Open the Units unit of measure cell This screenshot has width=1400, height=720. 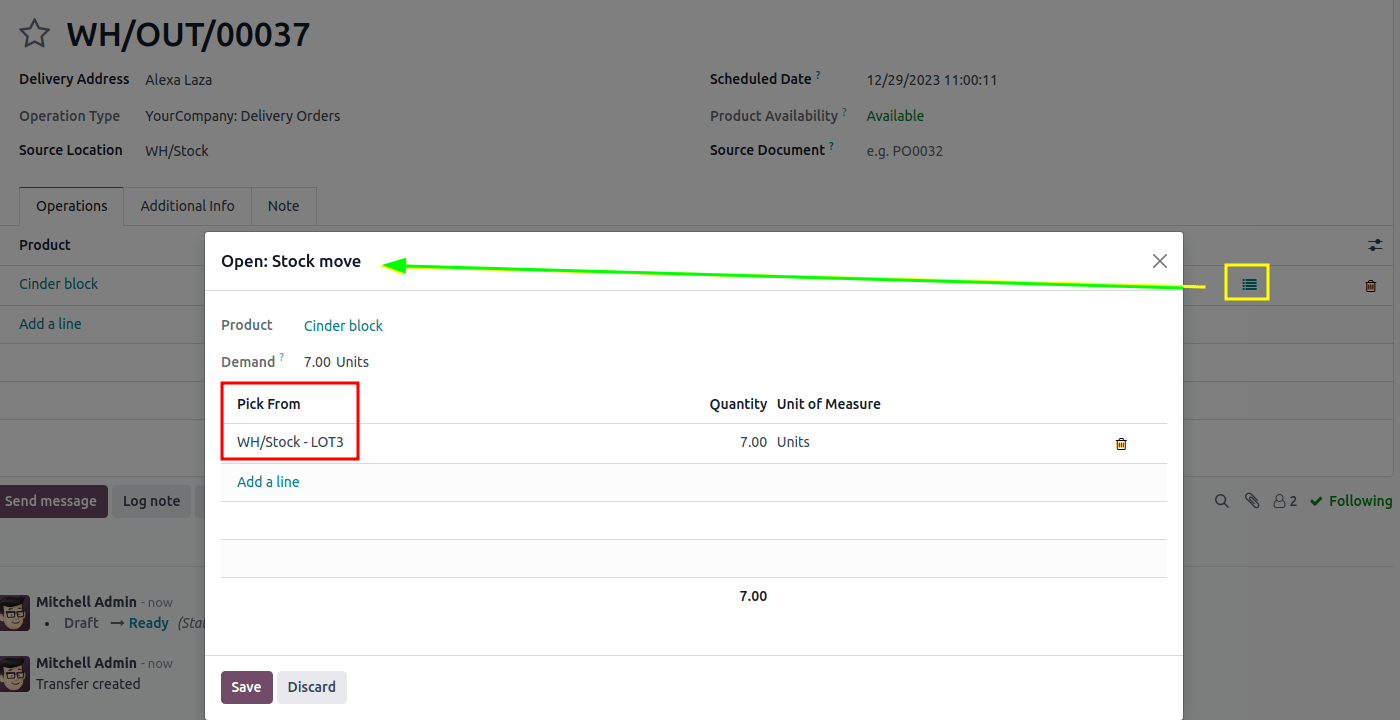(x=793, y=442)
